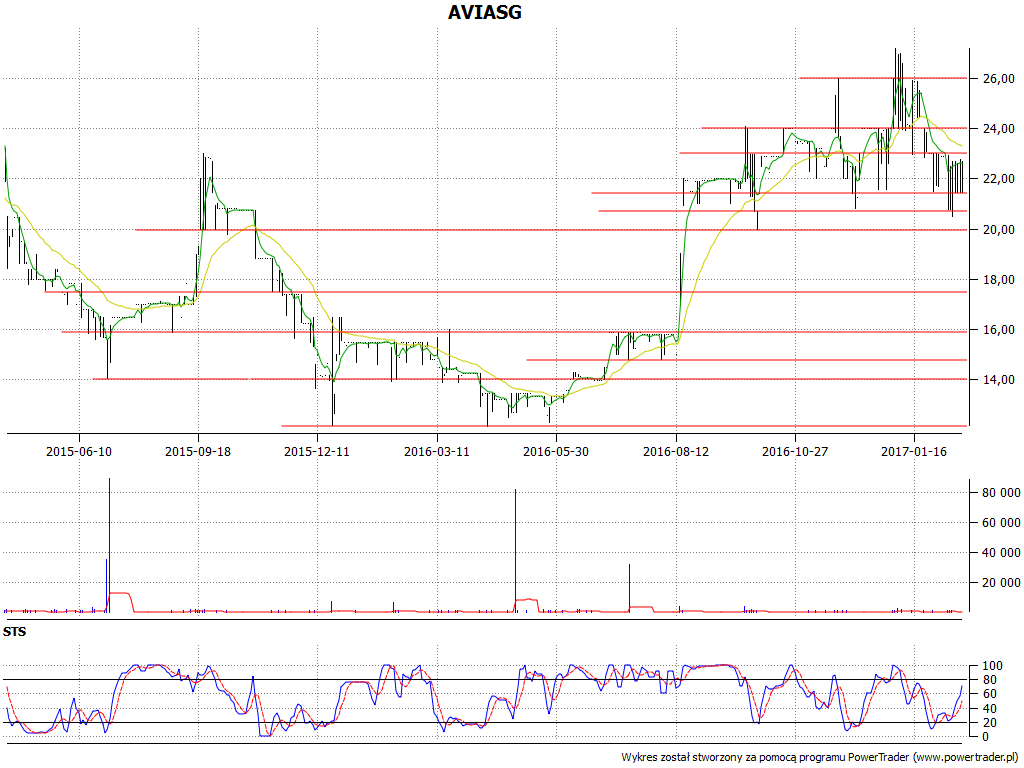The width and height of the screenshot is (1024, 768).
Task: Click the volume spike near July 2016
Action: point(630,588)
